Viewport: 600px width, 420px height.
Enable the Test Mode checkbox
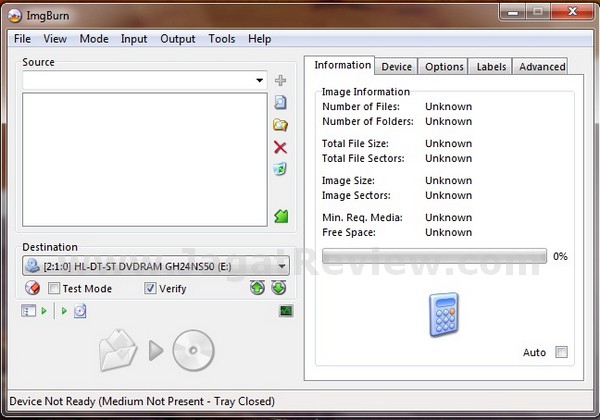pyautogui.click(x=54, y=289)
